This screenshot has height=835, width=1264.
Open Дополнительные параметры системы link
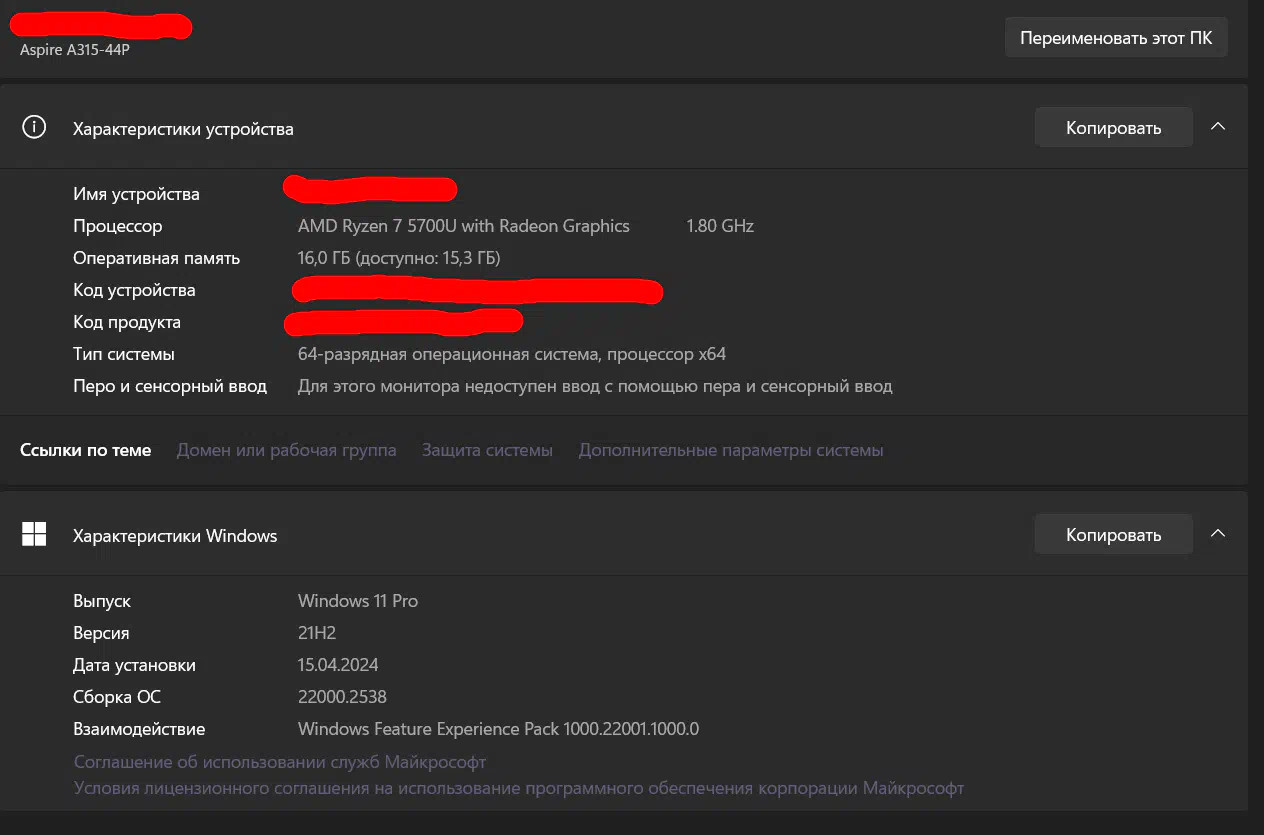pos(731,450)
